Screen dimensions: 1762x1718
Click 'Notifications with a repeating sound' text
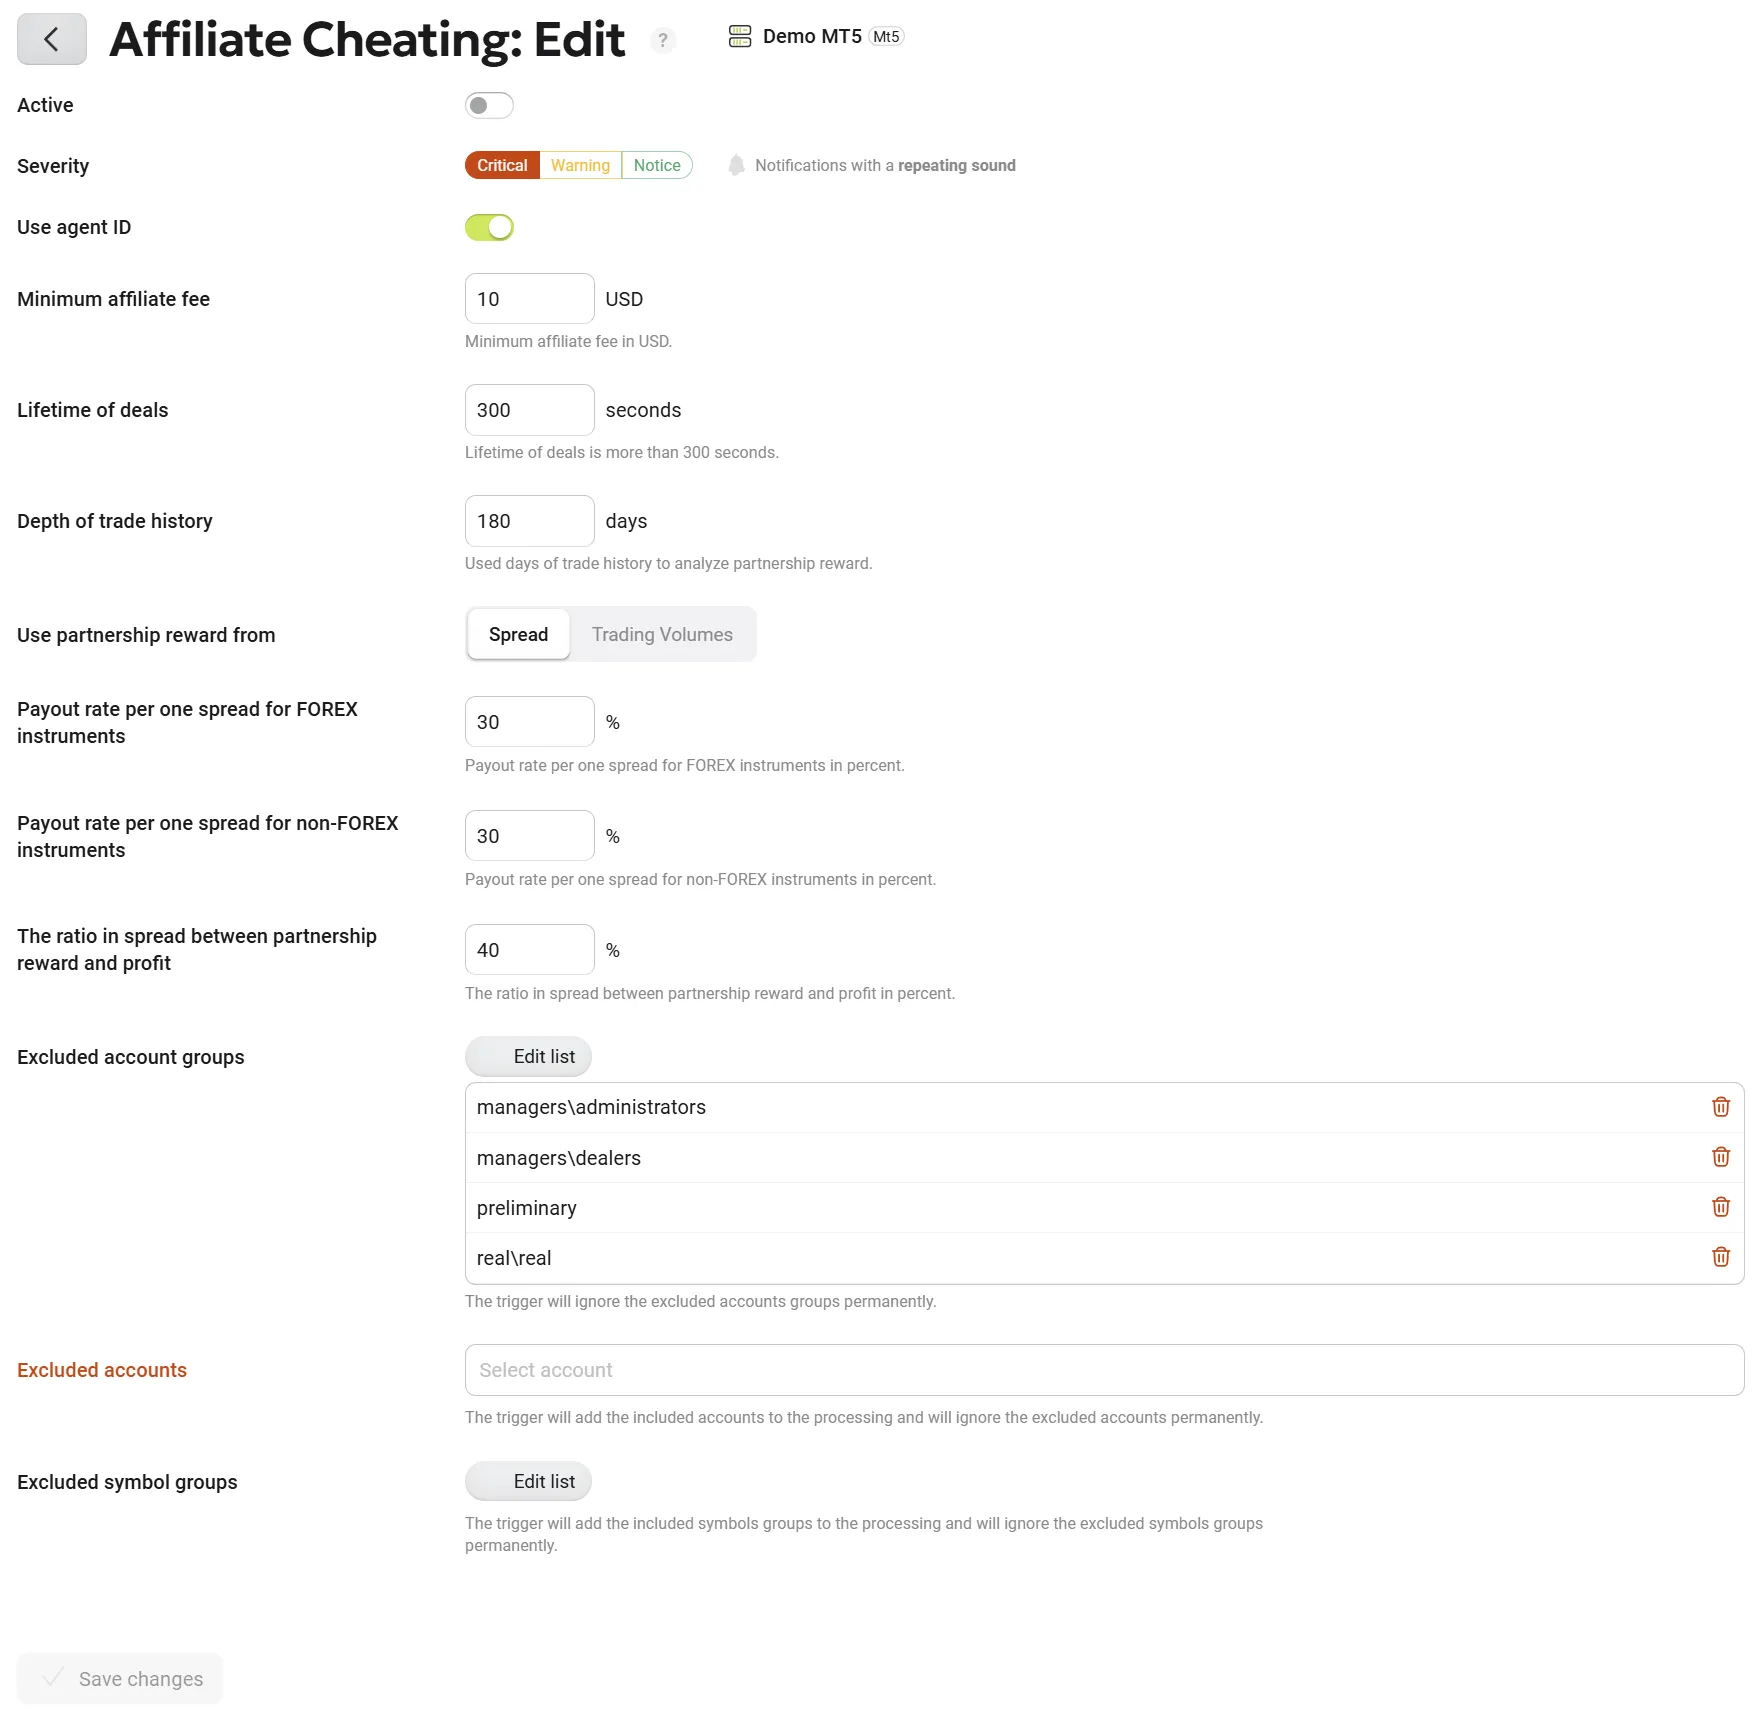[885, 165]
